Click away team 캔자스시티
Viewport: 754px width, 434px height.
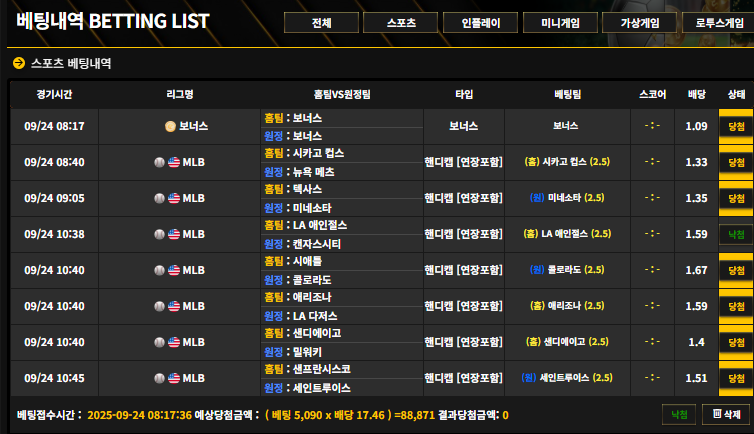(x=317, y=244)
